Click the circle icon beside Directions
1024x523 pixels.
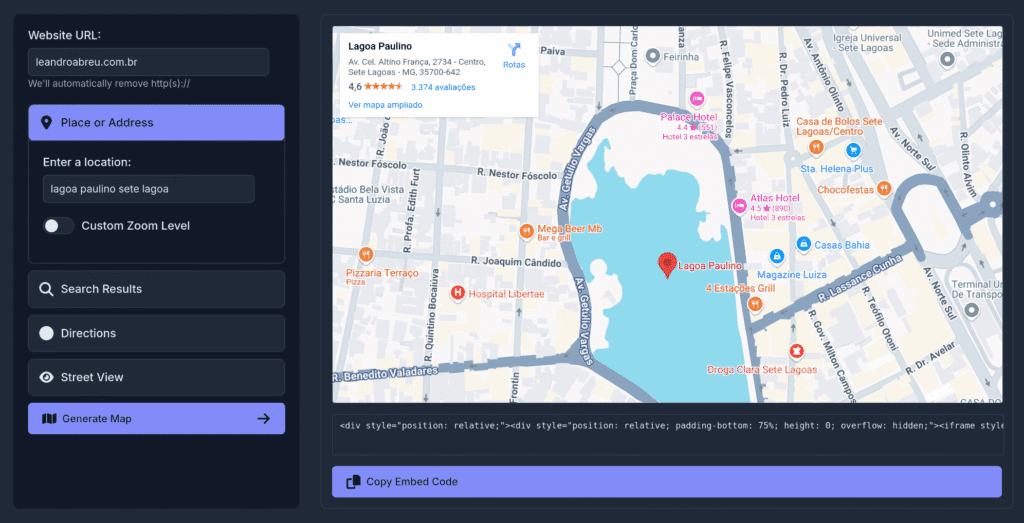46,333
